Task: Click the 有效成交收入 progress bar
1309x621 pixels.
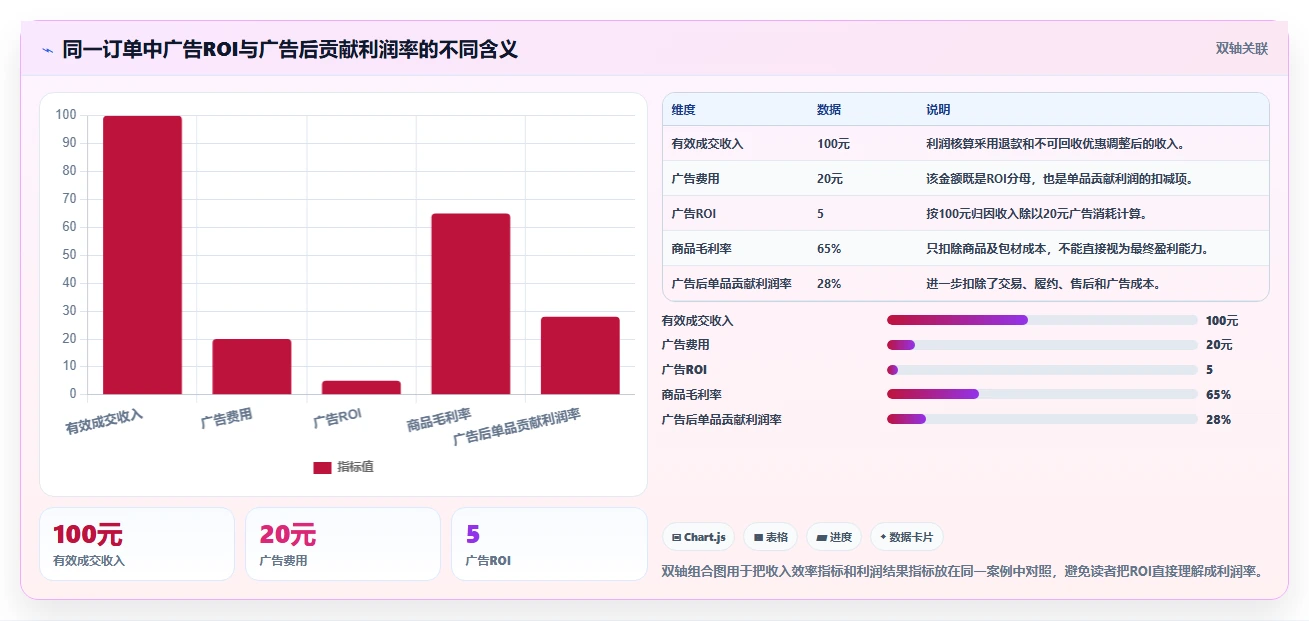Action: click(1042, 320)
